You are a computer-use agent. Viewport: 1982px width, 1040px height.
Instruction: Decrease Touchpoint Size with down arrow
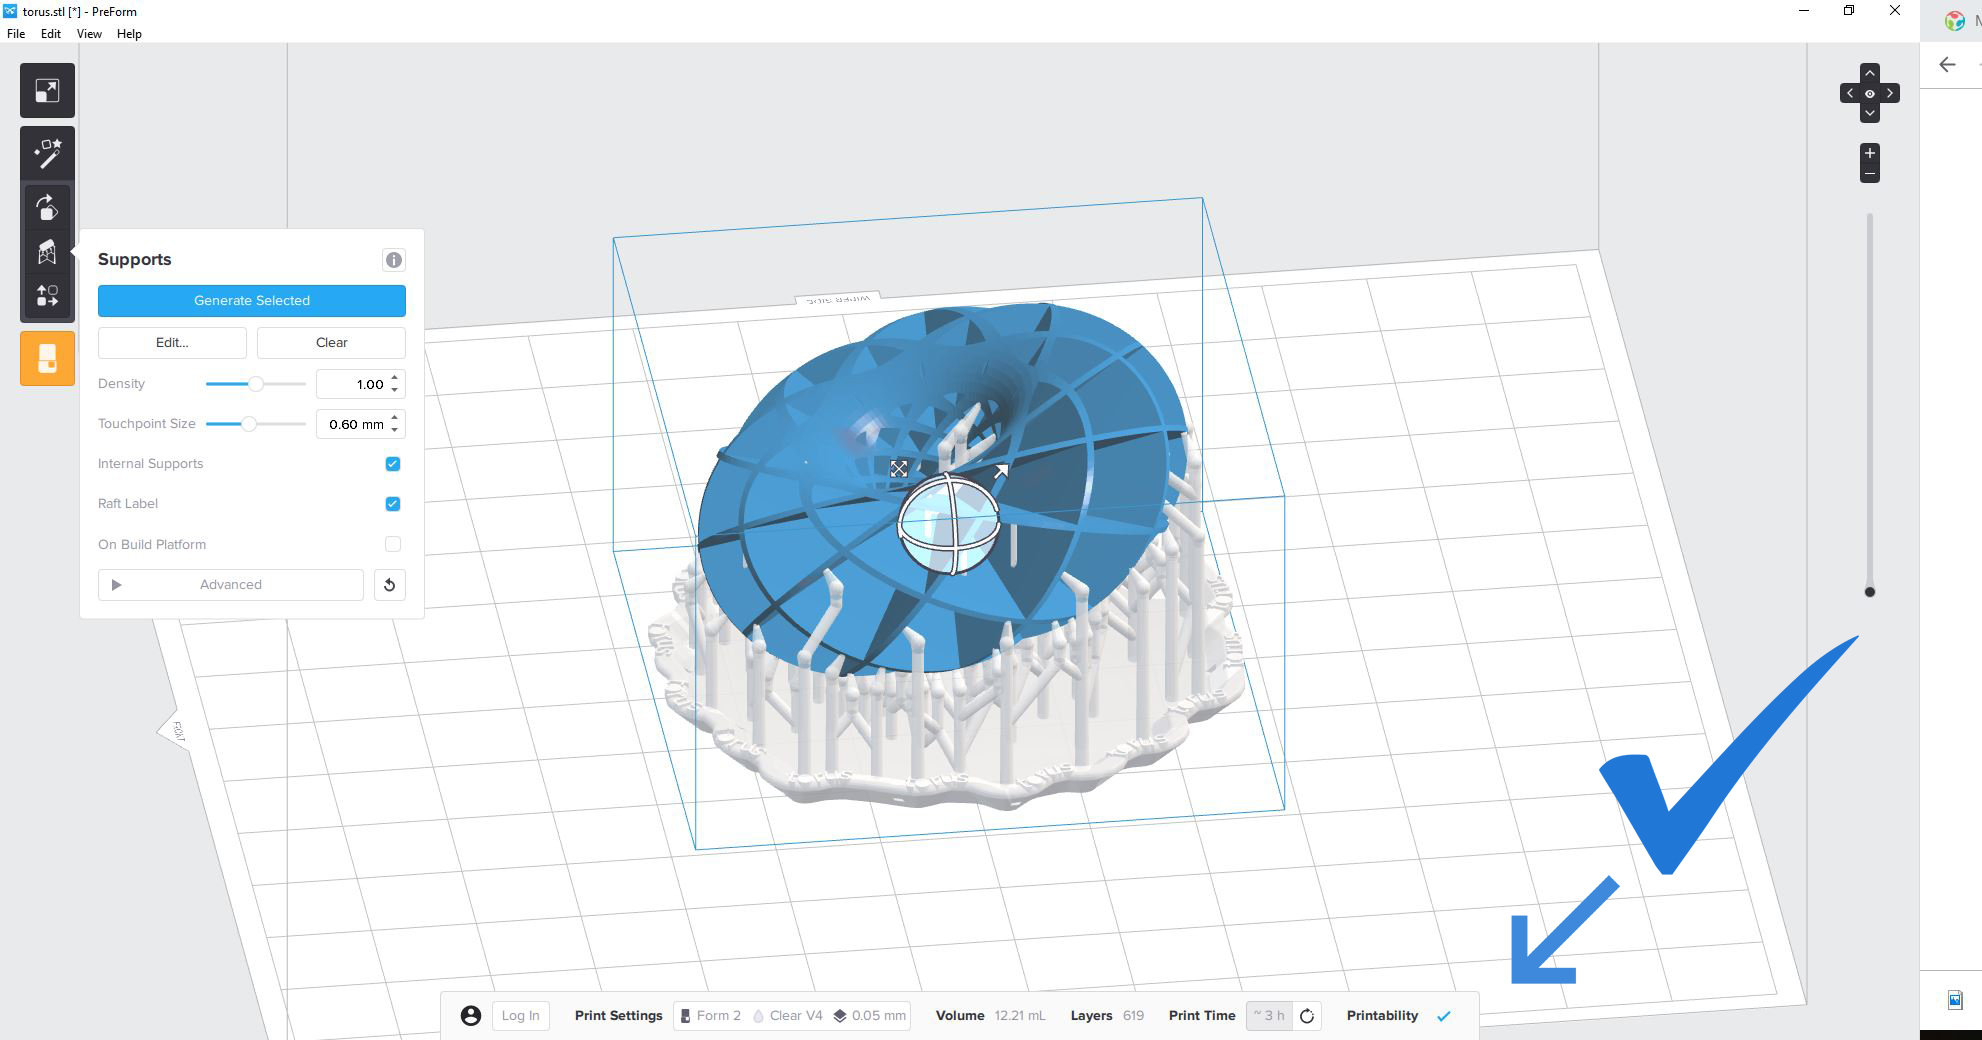point(395,430)
